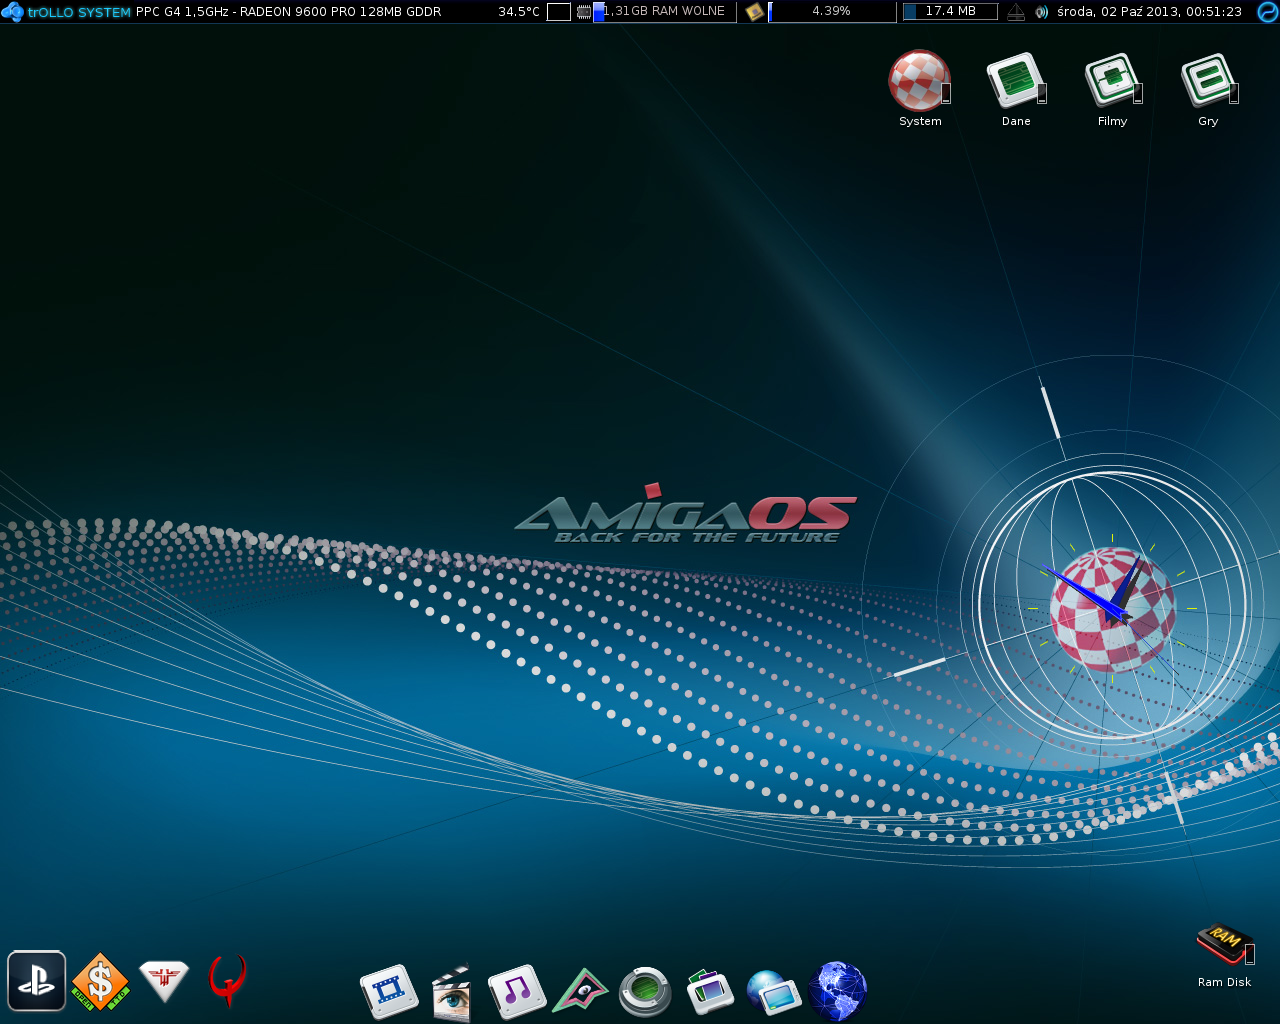Viewport: 1280px width, 1024px height.
Task: Click the eject icon in top bar
Action: click(1016, 12)
